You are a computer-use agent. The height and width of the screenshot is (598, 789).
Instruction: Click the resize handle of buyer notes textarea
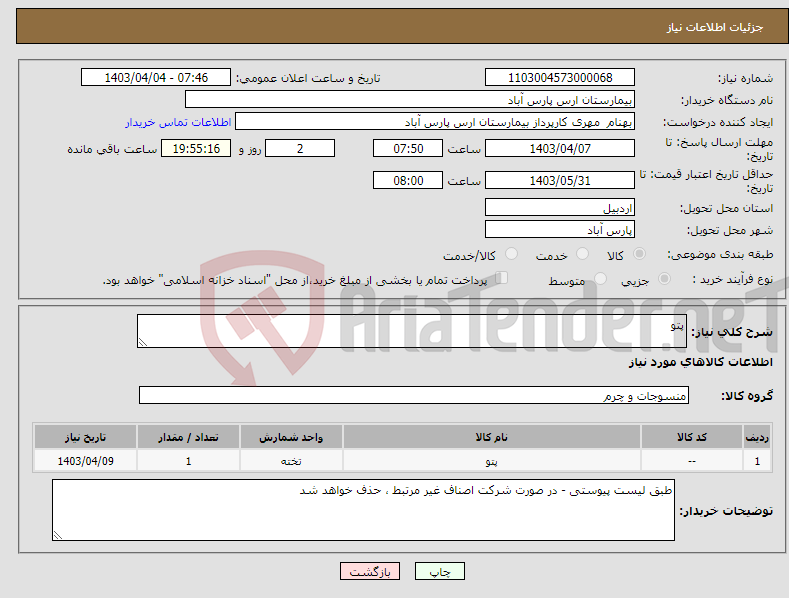tap(57, 536)
